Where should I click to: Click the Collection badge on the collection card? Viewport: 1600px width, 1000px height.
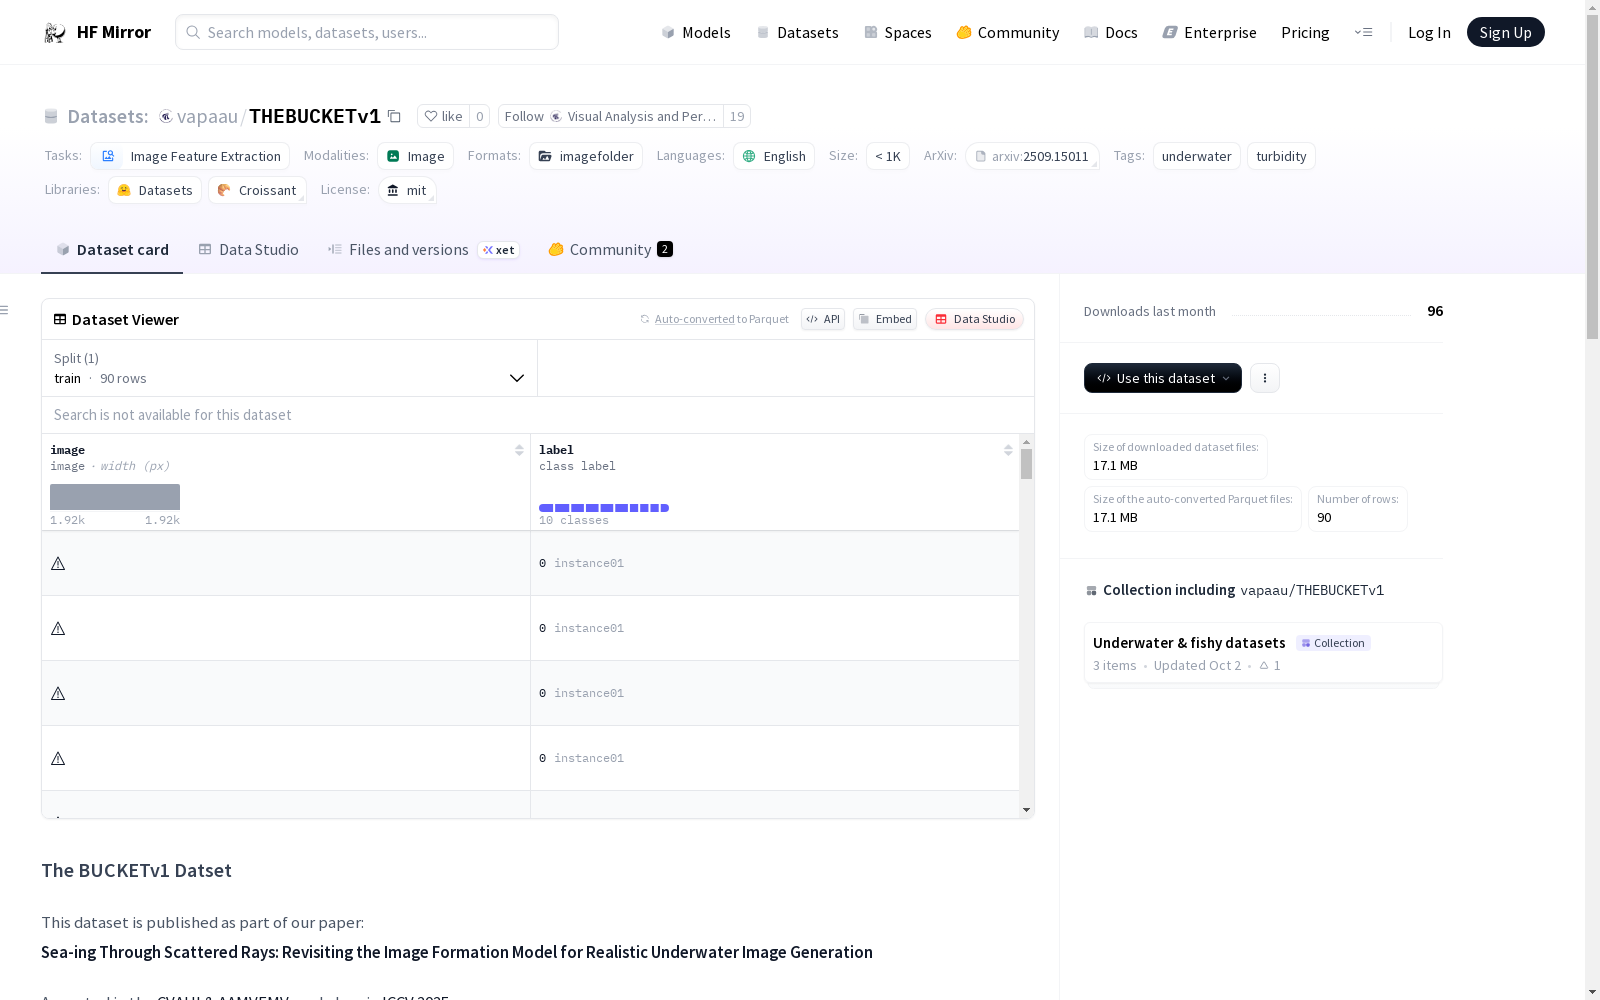click(x=1333, y=643)
